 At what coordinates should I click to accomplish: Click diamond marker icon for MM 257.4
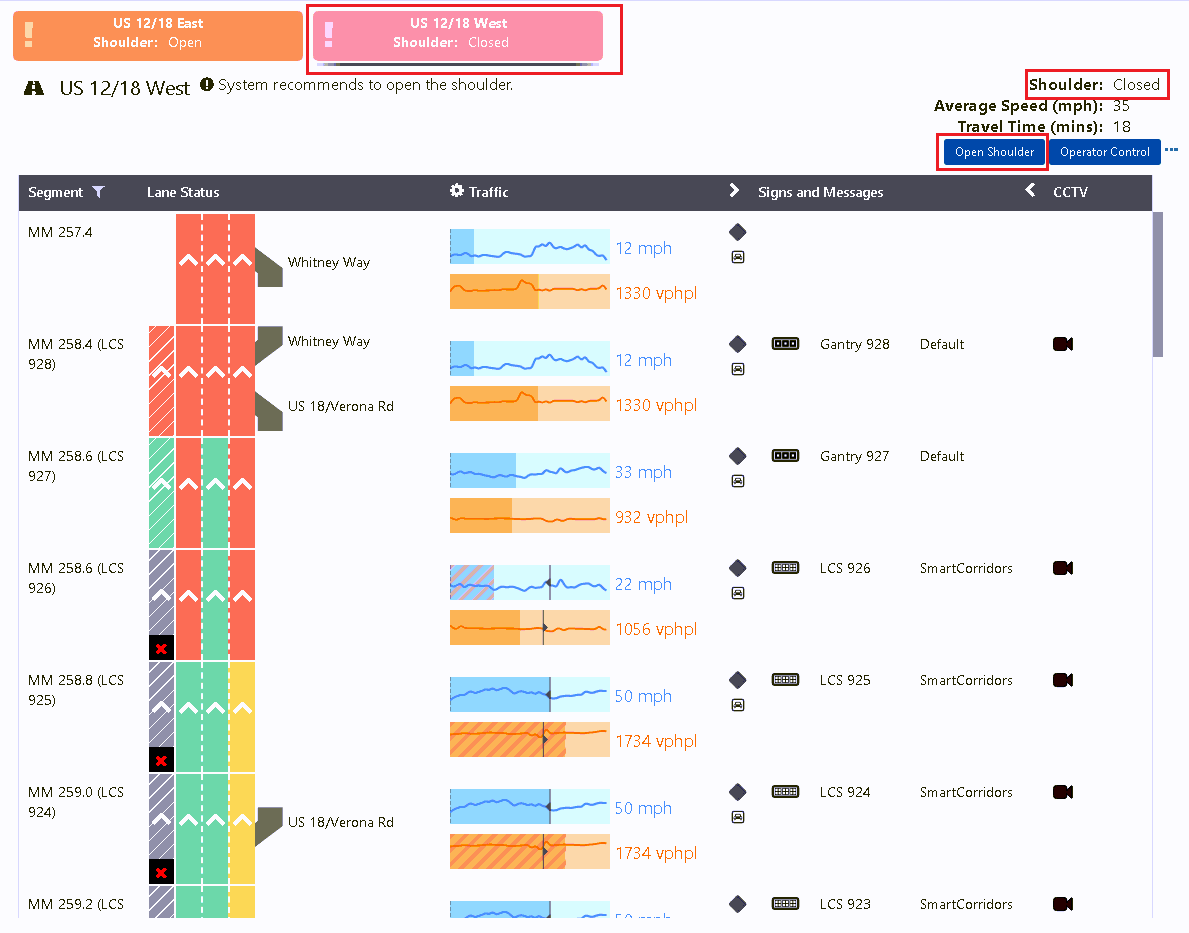[737, 232]
